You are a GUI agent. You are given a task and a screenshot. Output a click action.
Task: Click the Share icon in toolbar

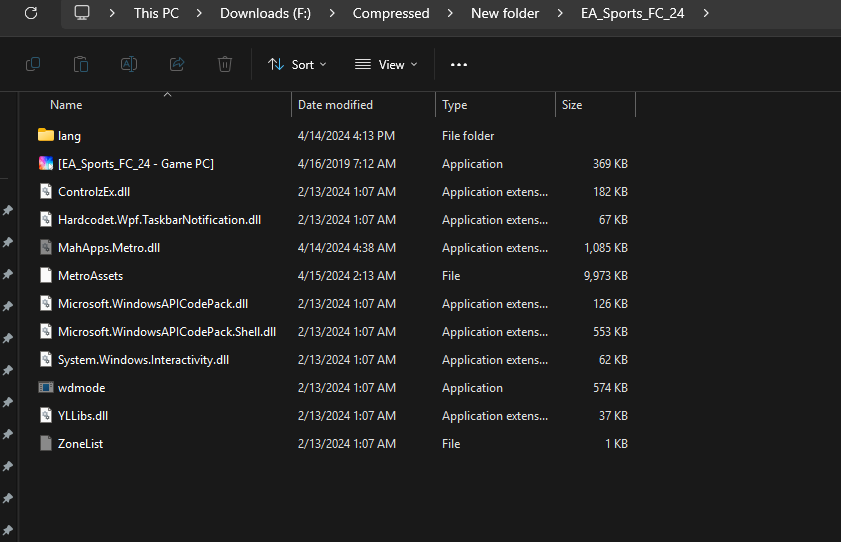pos(177,64)
